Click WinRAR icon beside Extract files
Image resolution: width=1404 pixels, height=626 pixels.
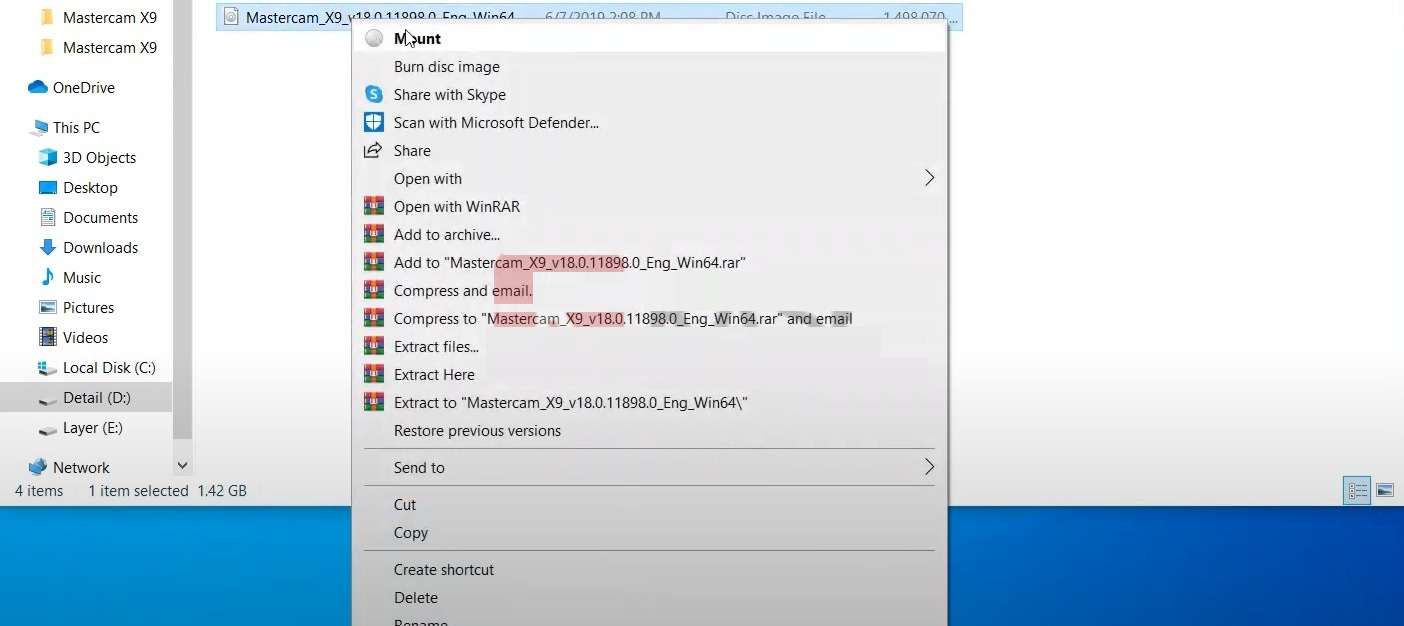[x=374, y=346]
